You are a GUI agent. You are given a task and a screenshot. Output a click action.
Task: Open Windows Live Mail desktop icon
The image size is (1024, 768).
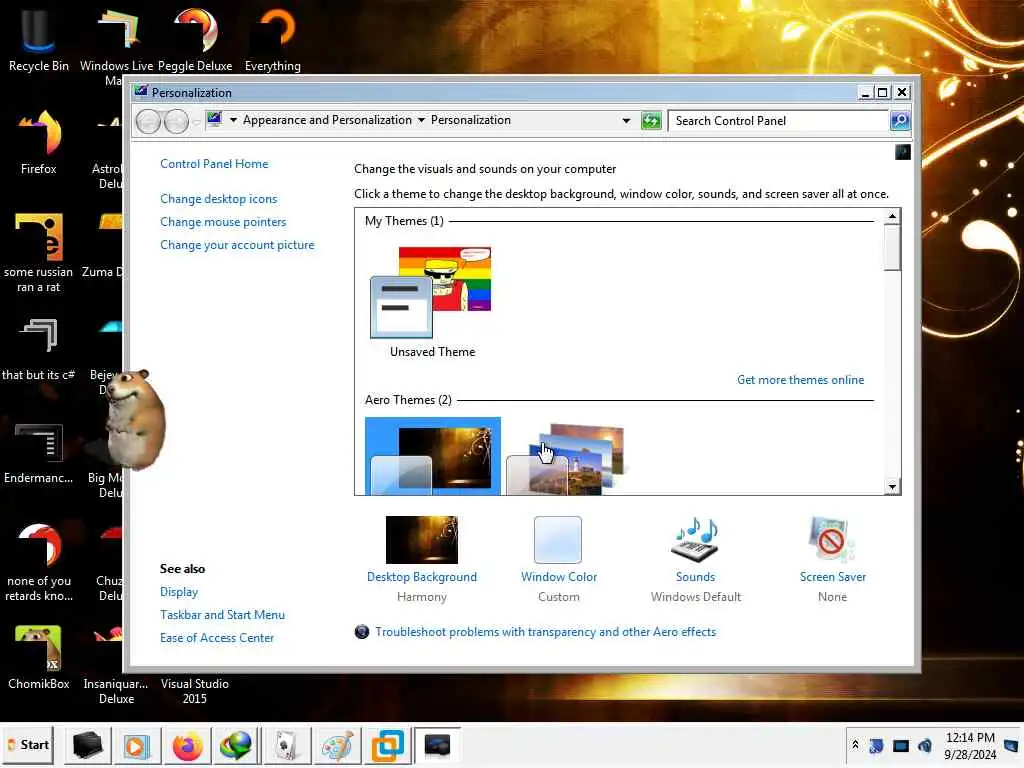[x=116, y=44]
